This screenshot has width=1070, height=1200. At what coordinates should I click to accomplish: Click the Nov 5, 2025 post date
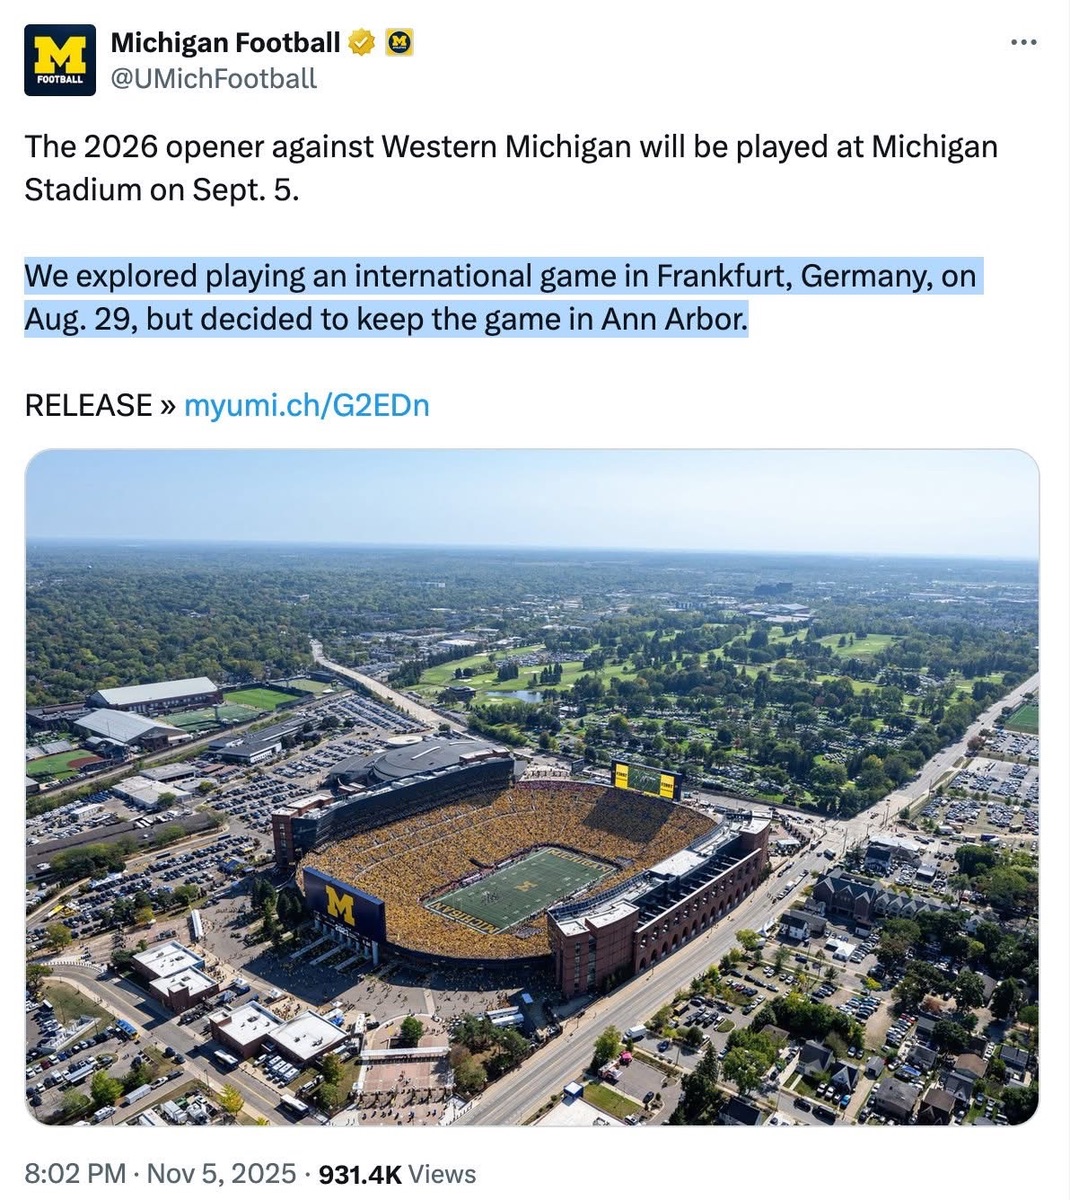coord(222,1173)
